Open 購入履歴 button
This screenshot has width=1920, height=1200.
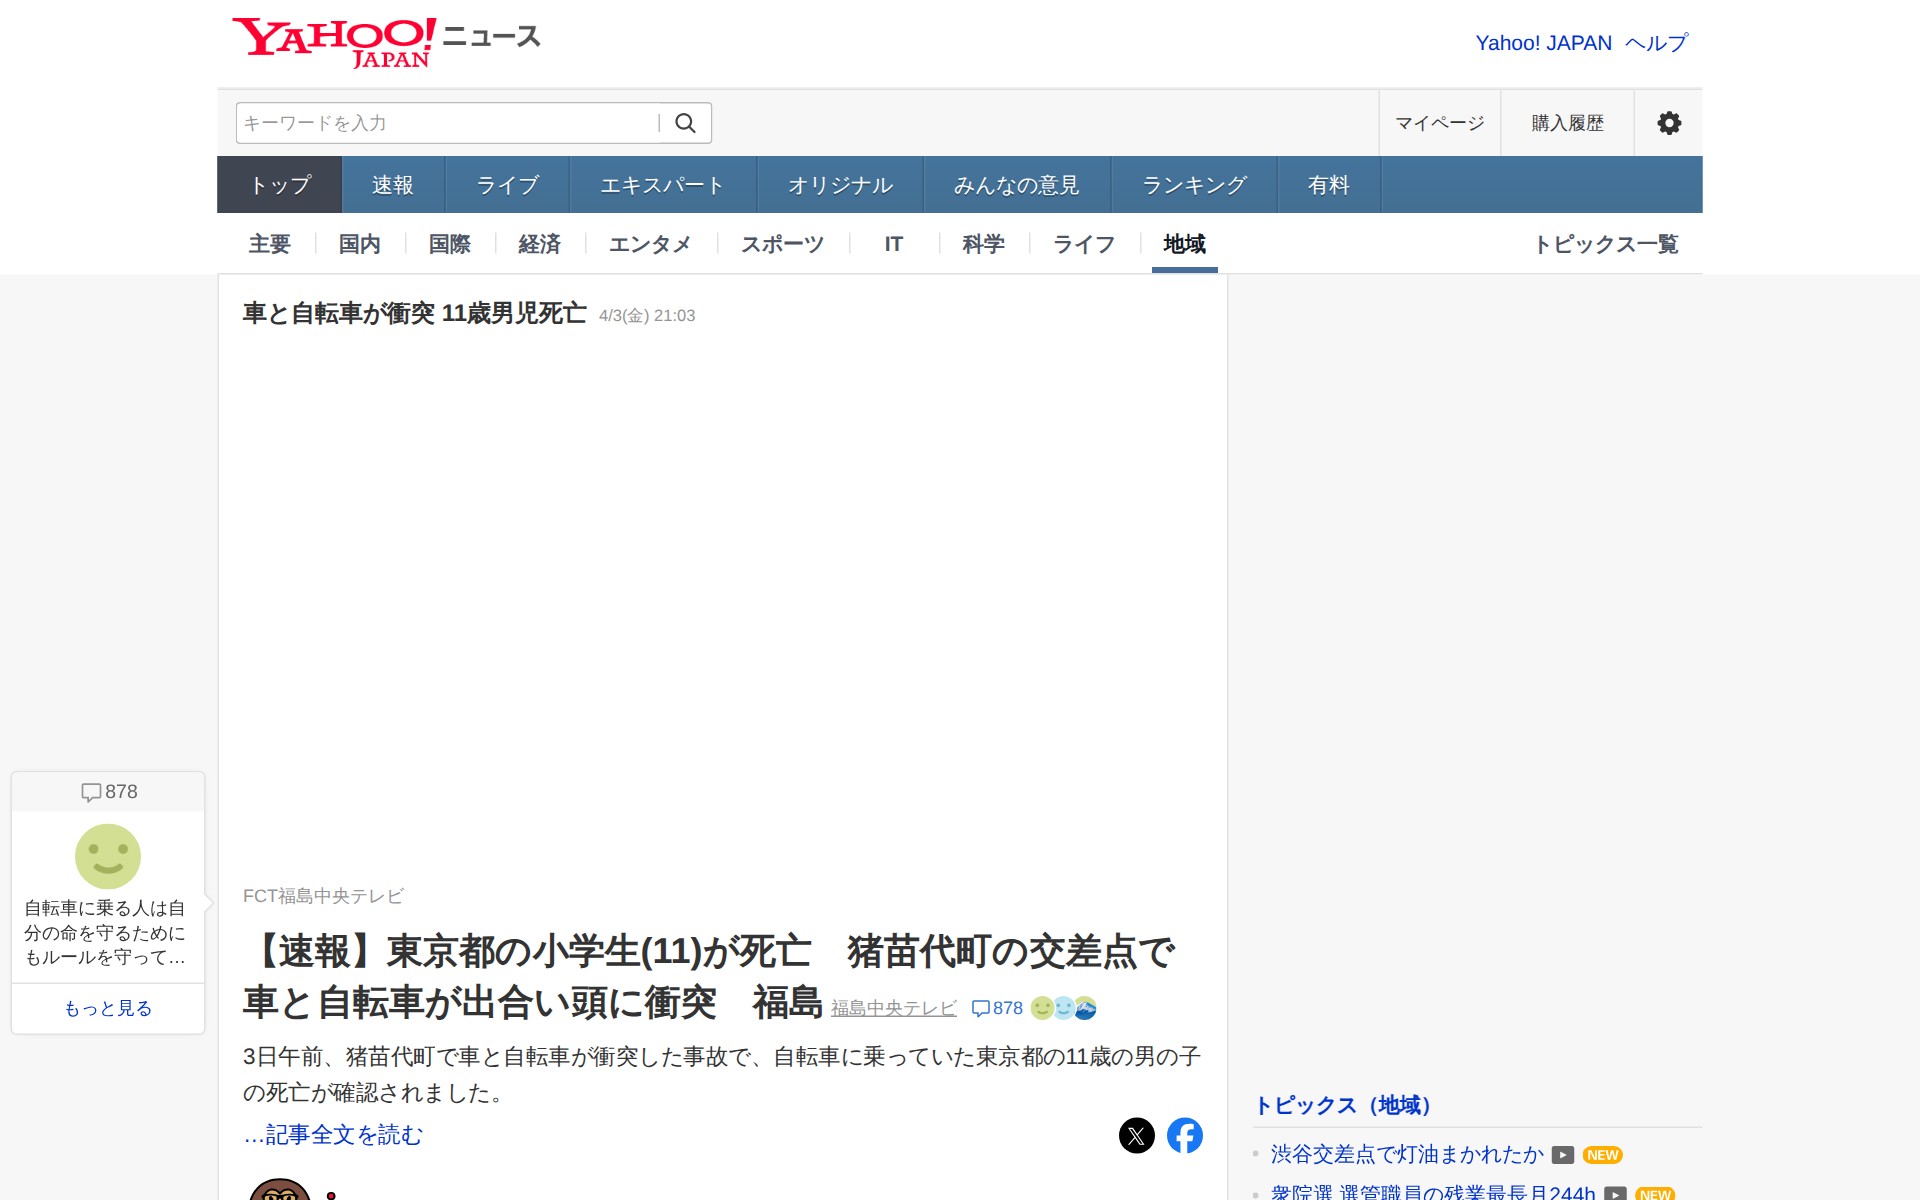point(1567,123)
